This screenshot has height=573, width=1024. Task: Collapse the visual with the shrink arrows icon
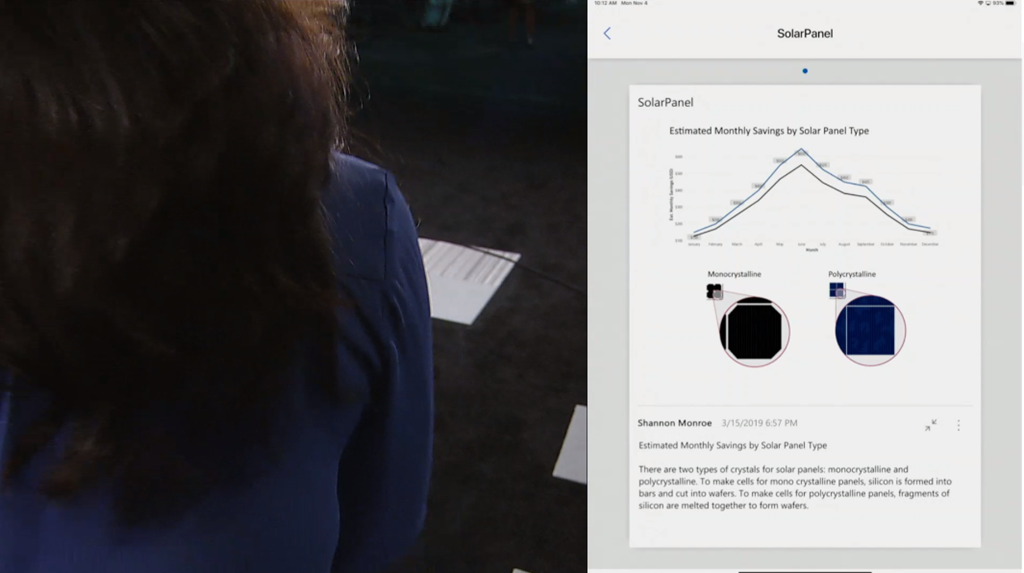931,425
